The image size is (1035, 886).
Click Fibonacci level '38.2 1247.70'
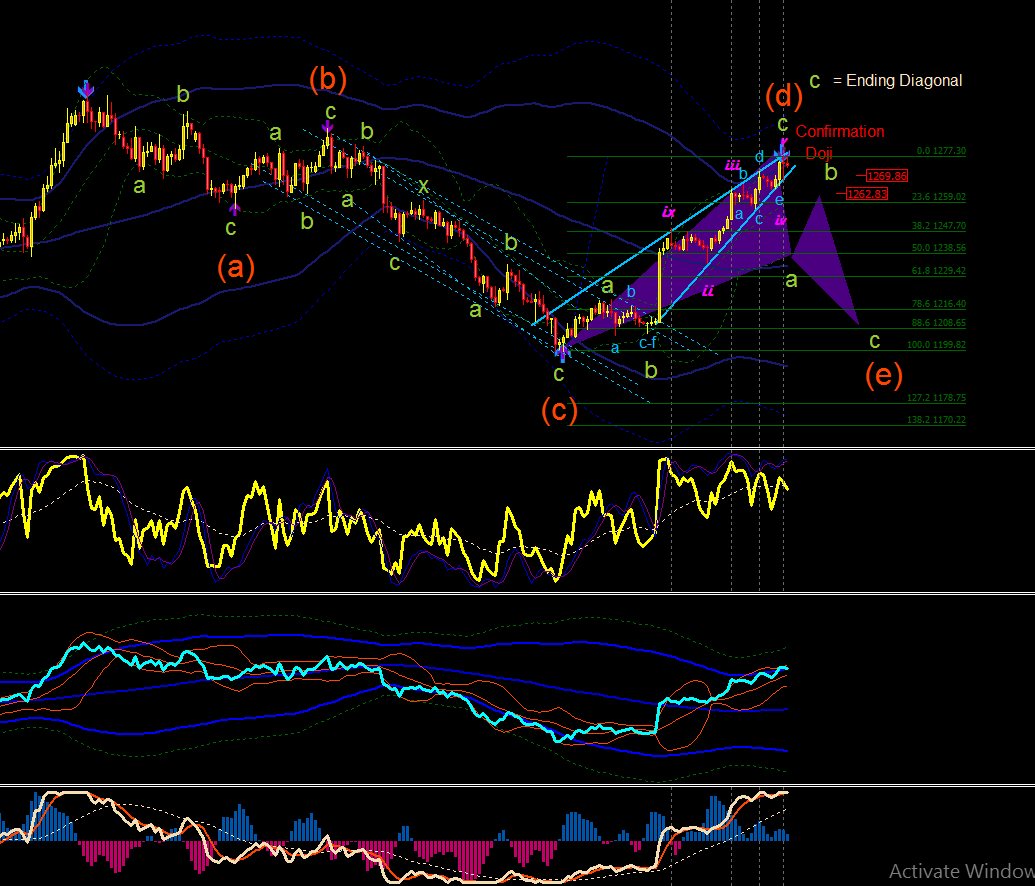pyautogui.click(x=939, y=226)
